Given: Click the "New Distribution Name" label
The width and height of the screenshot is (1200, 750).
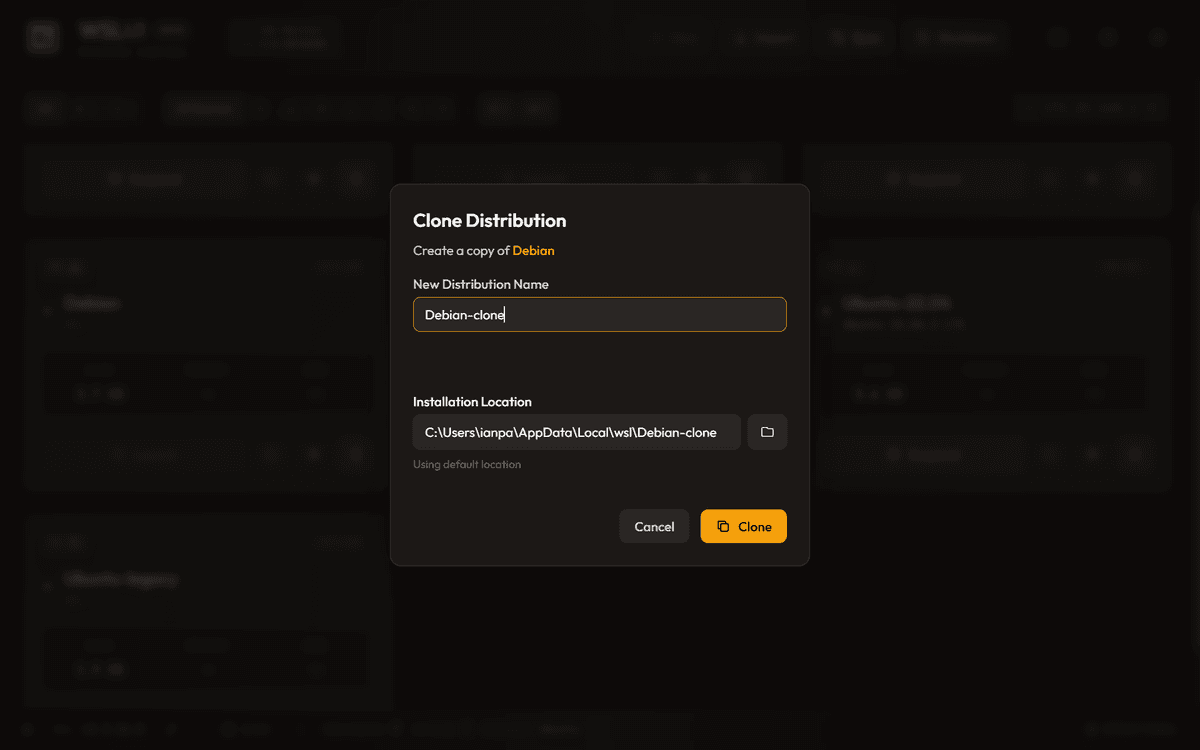Looking at the screenshot, I should [x=480, y=284].
